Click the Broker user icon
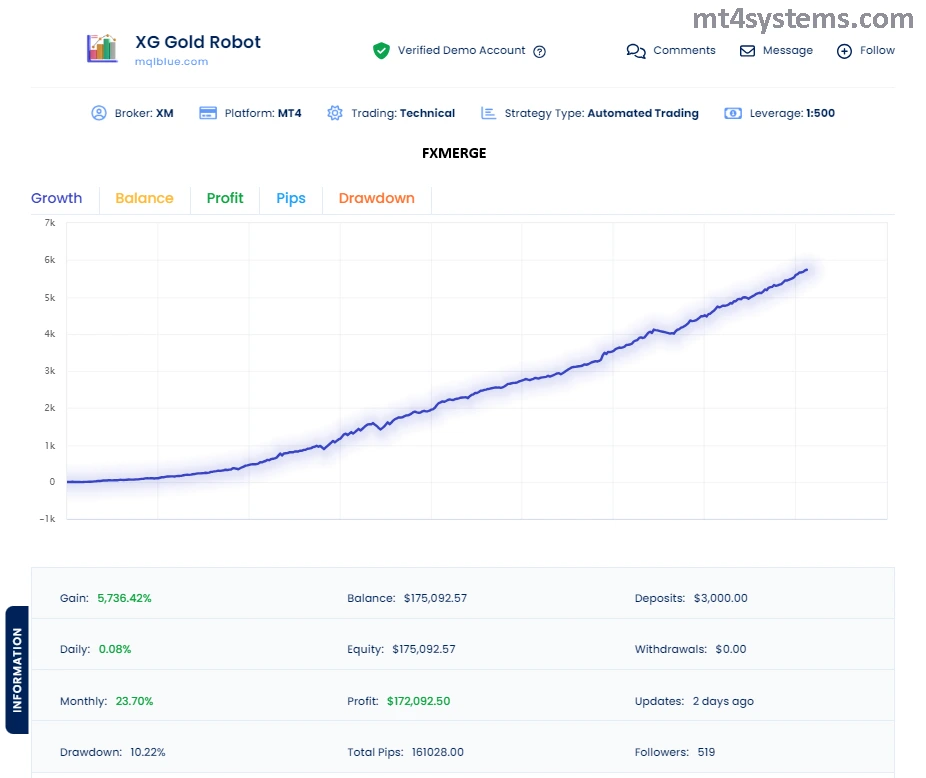Viewport: 926px width, 778px height. click(x=99, y=113)
